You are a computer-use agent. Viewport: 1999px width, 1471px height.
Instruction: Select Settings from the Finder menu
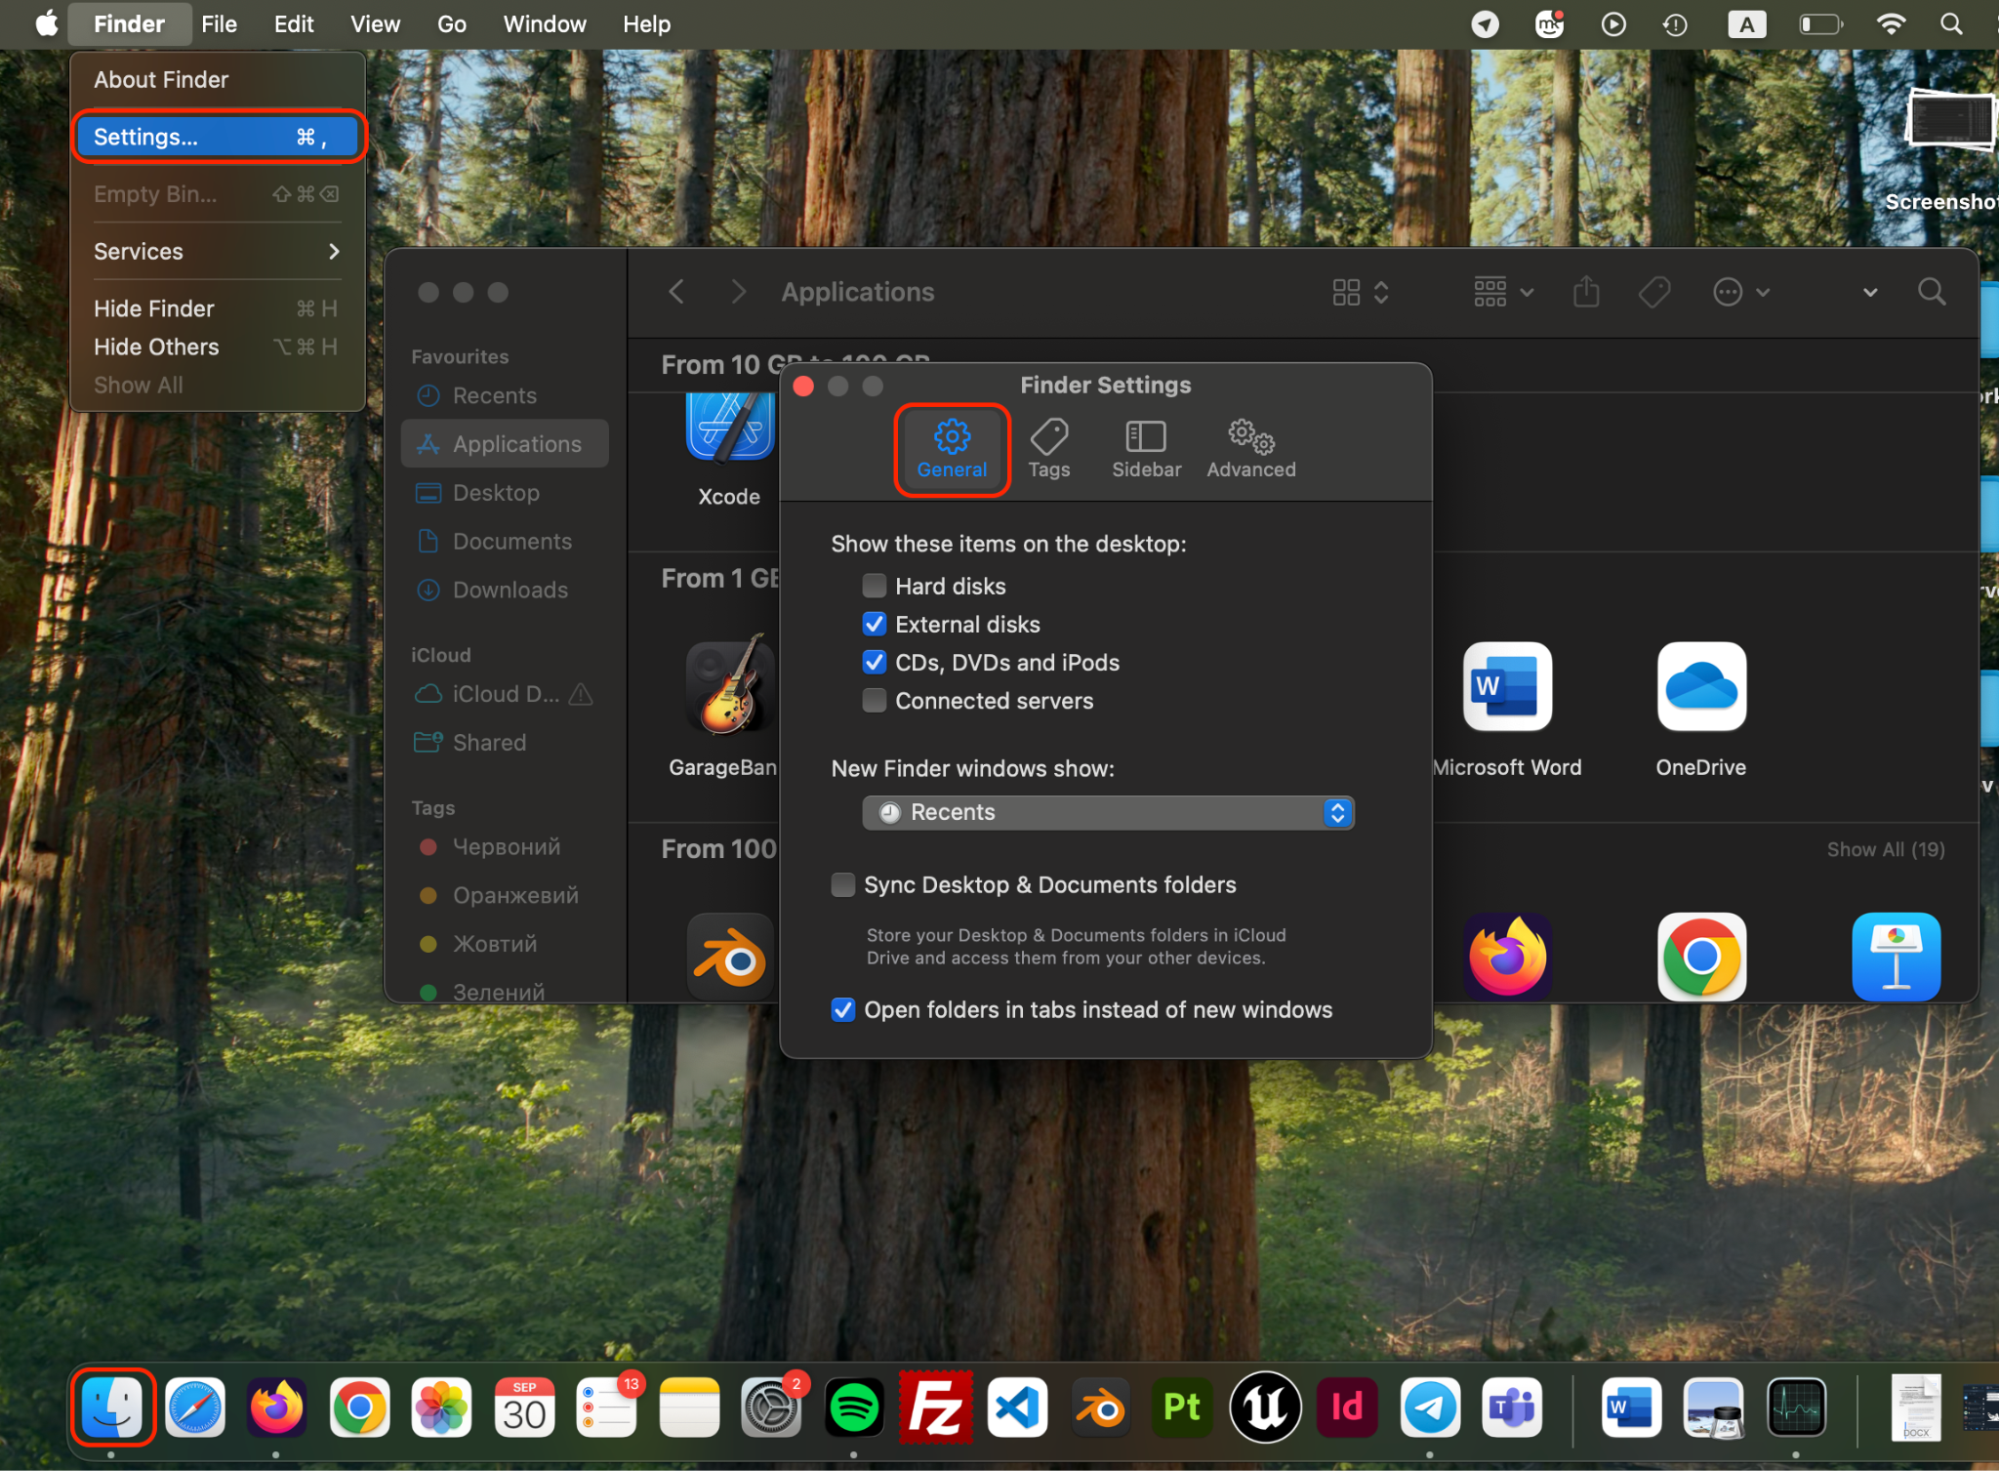144,136
